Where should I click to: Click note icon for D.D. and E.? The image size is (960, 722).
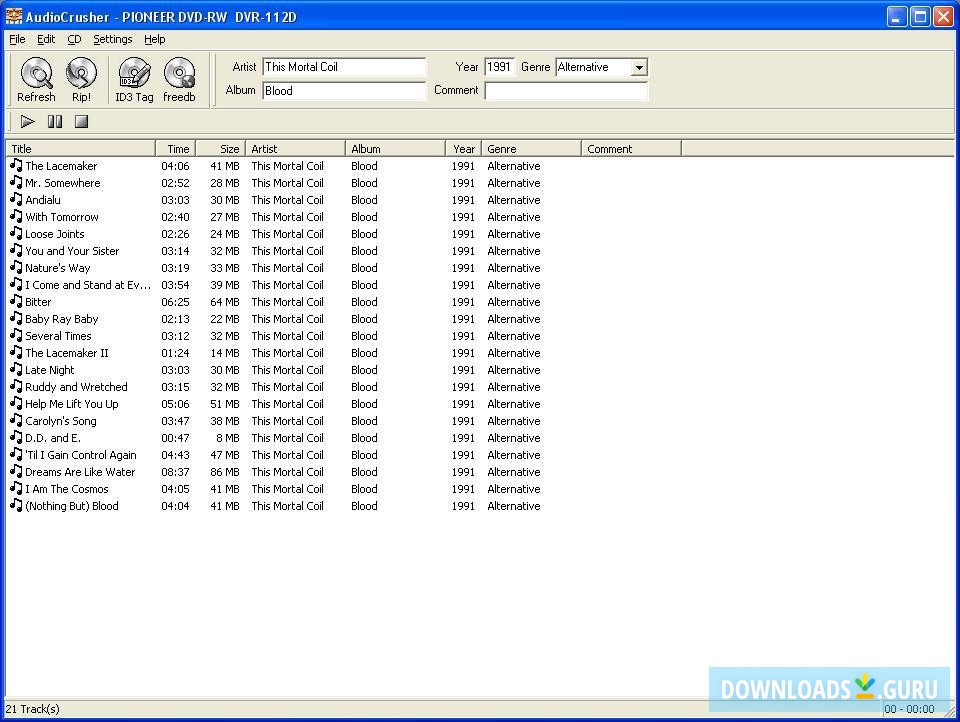(x=16, y=437)
